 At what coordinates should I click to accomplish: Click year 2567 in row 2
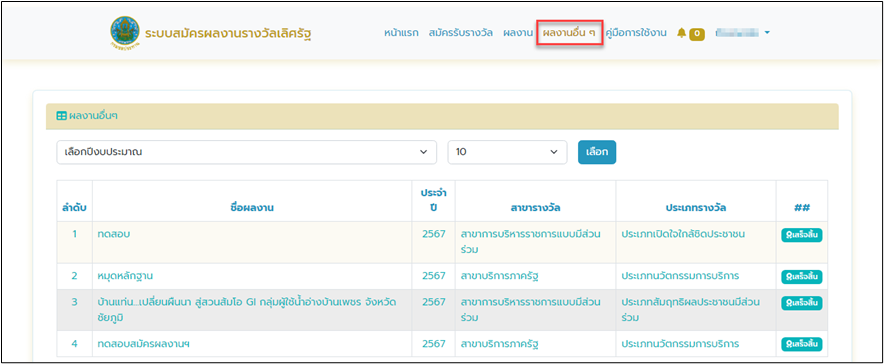coord(434,276)
